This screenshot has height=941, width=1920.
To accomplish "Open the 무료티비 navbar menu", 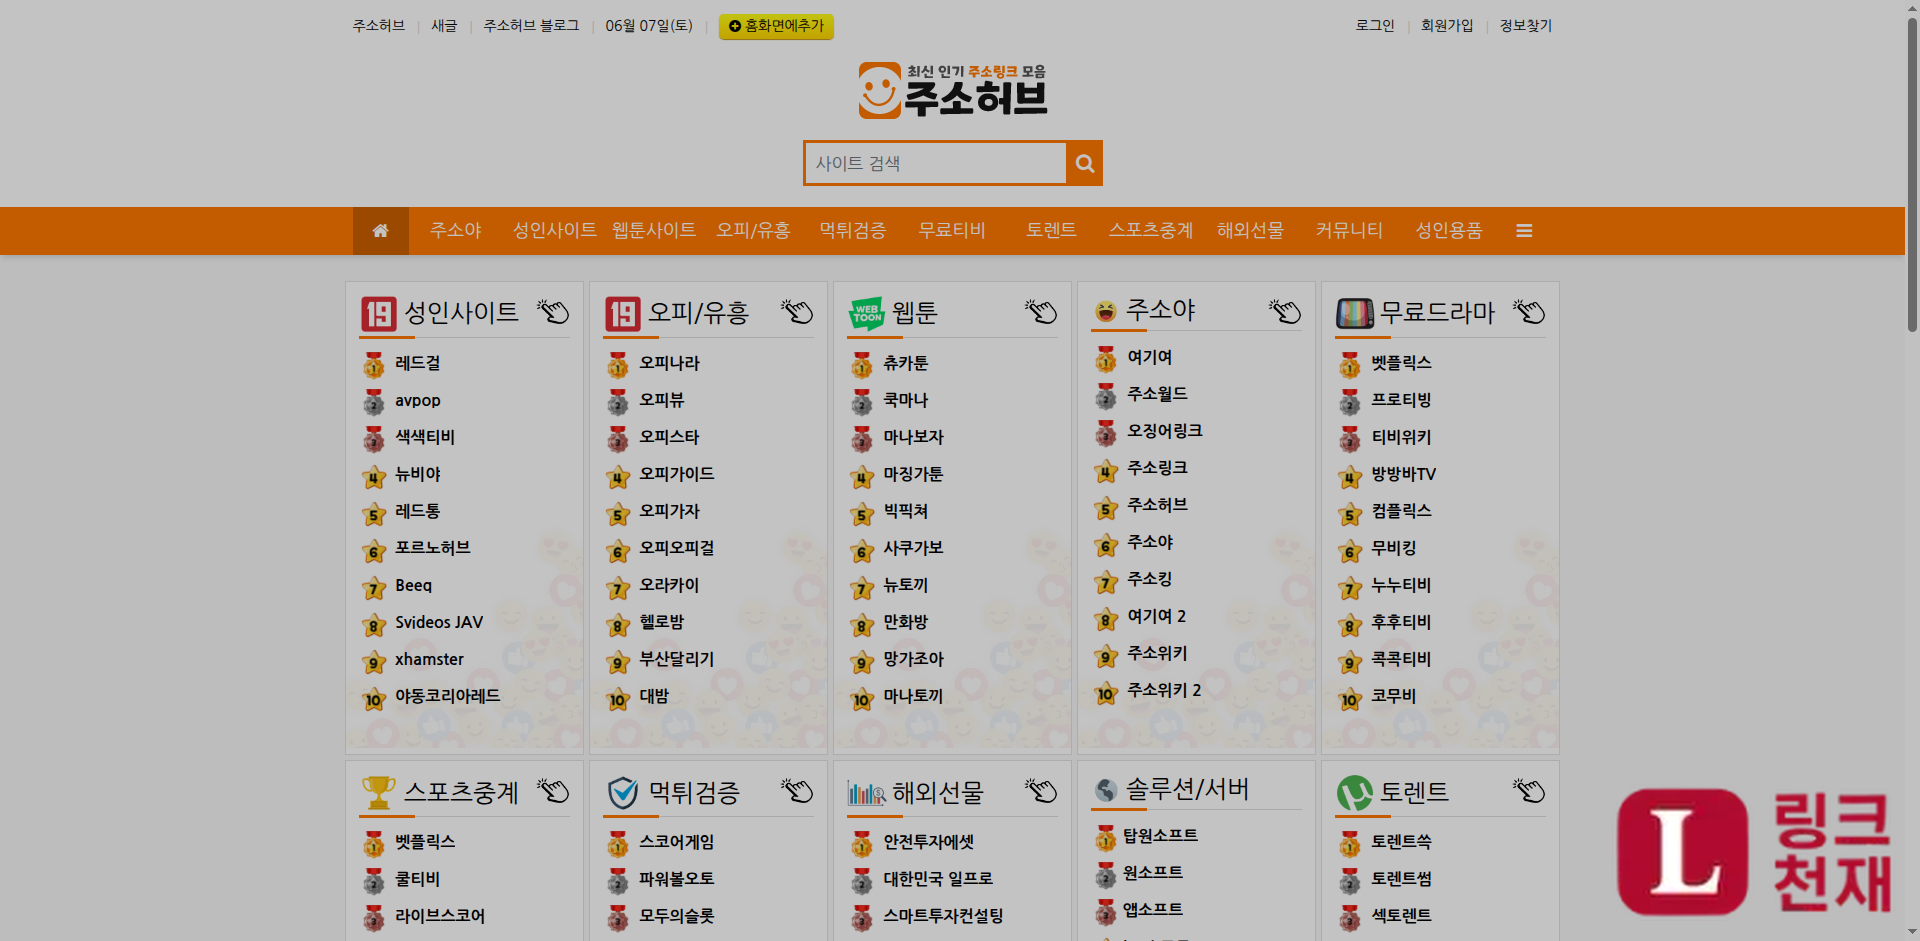I will click(952, 231).
